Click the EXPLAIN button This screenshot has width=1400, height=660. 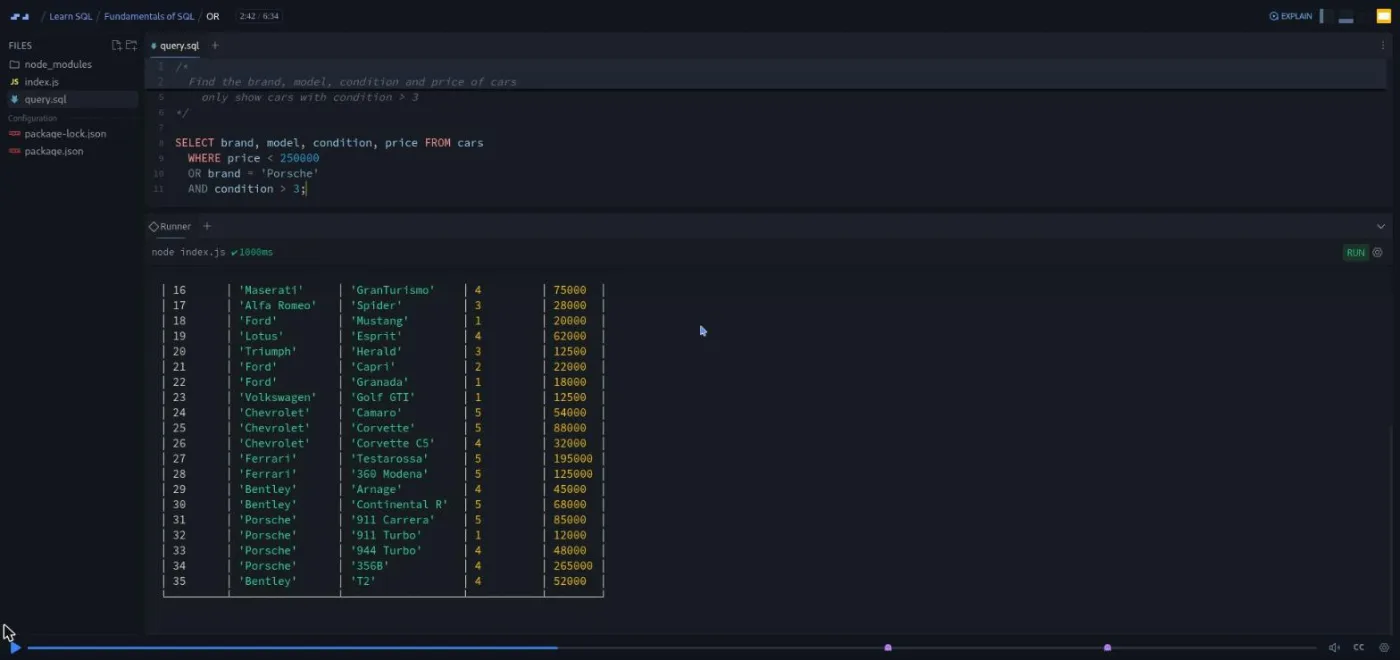(1290, 16)
